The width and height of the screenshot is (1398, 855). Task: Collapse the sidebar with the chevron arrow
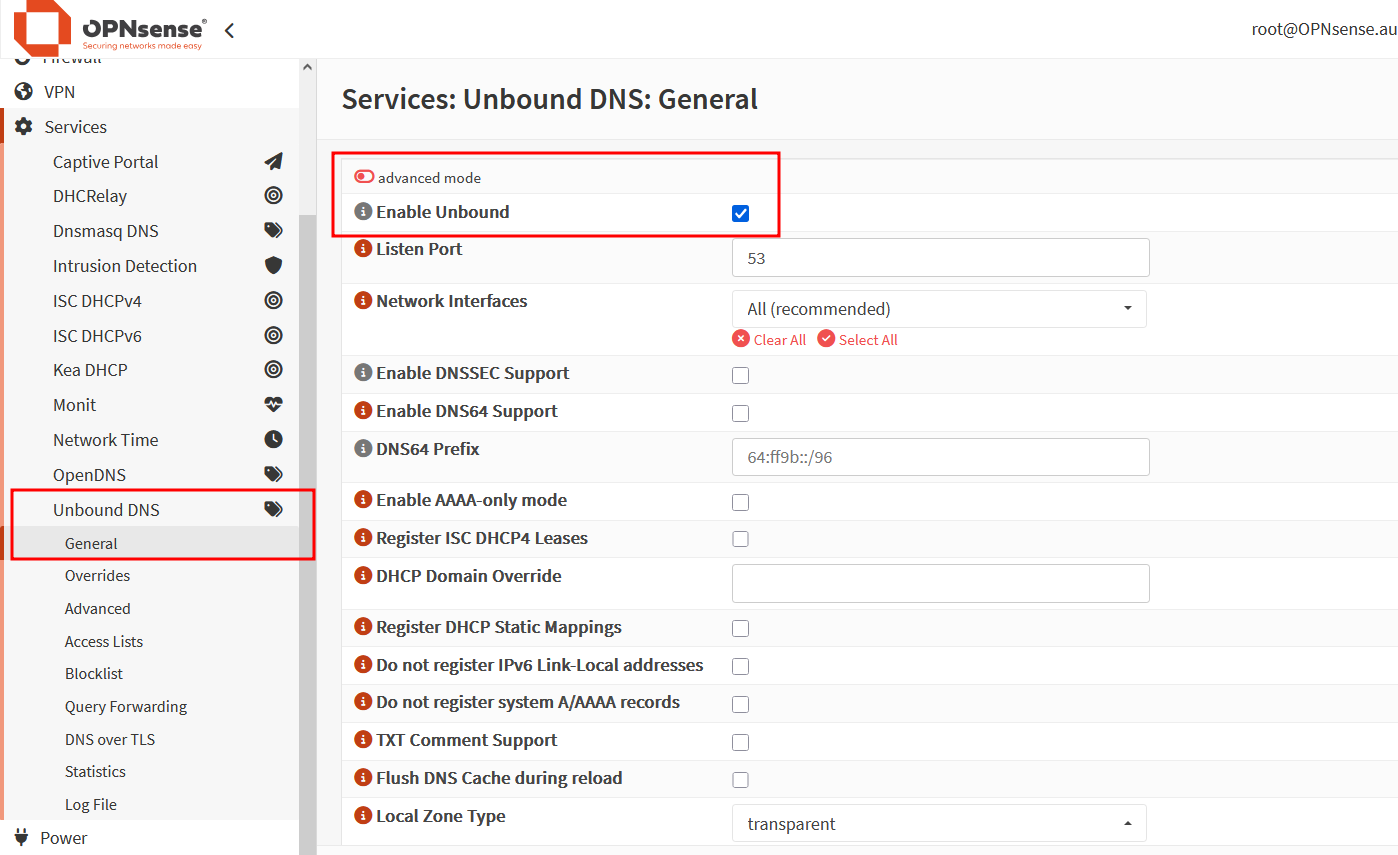(229, 30)
